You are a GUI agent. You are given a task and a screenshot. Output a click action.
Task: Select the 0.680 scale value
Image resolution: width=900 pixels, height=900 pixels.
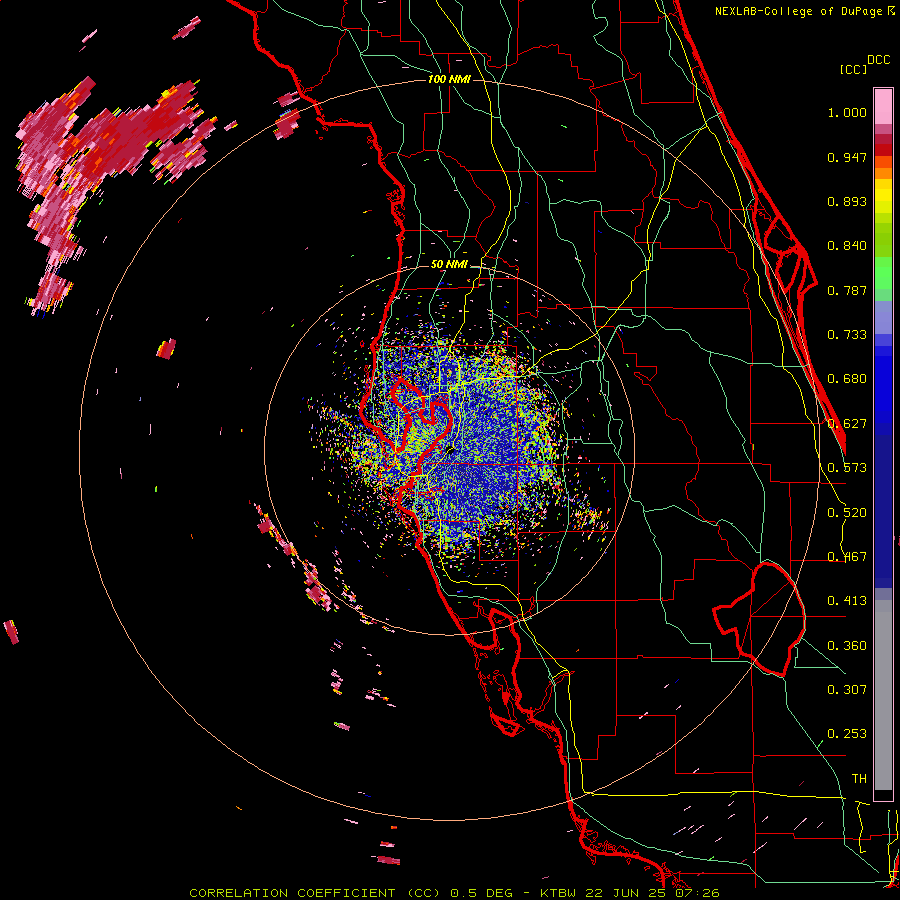point(847,379)
